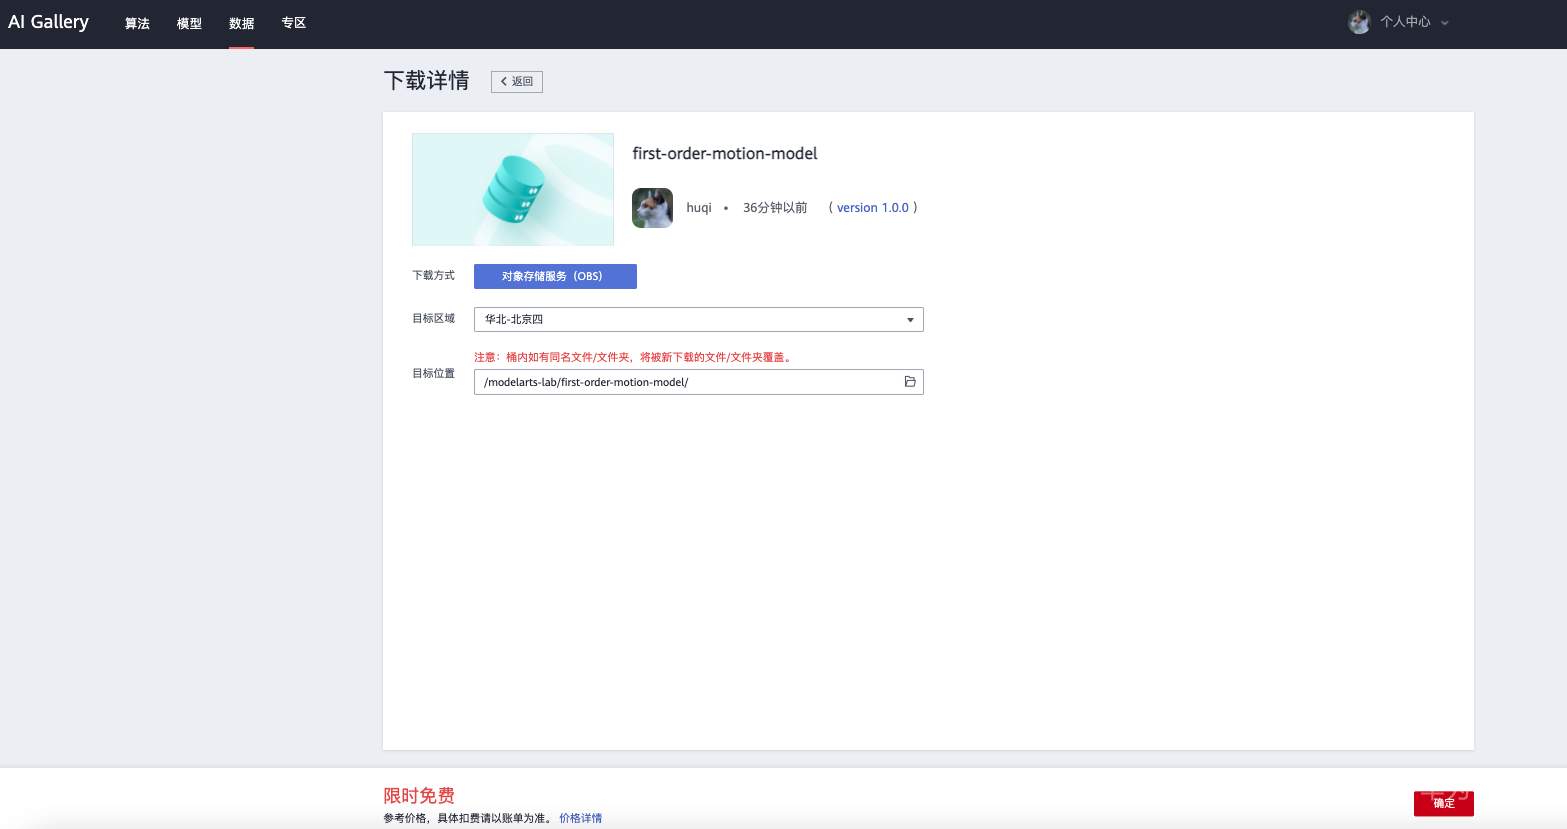This screenshot has width=1567, height=829.
Task: Click the huqi author cat avatar
Action: pos(652,208)
